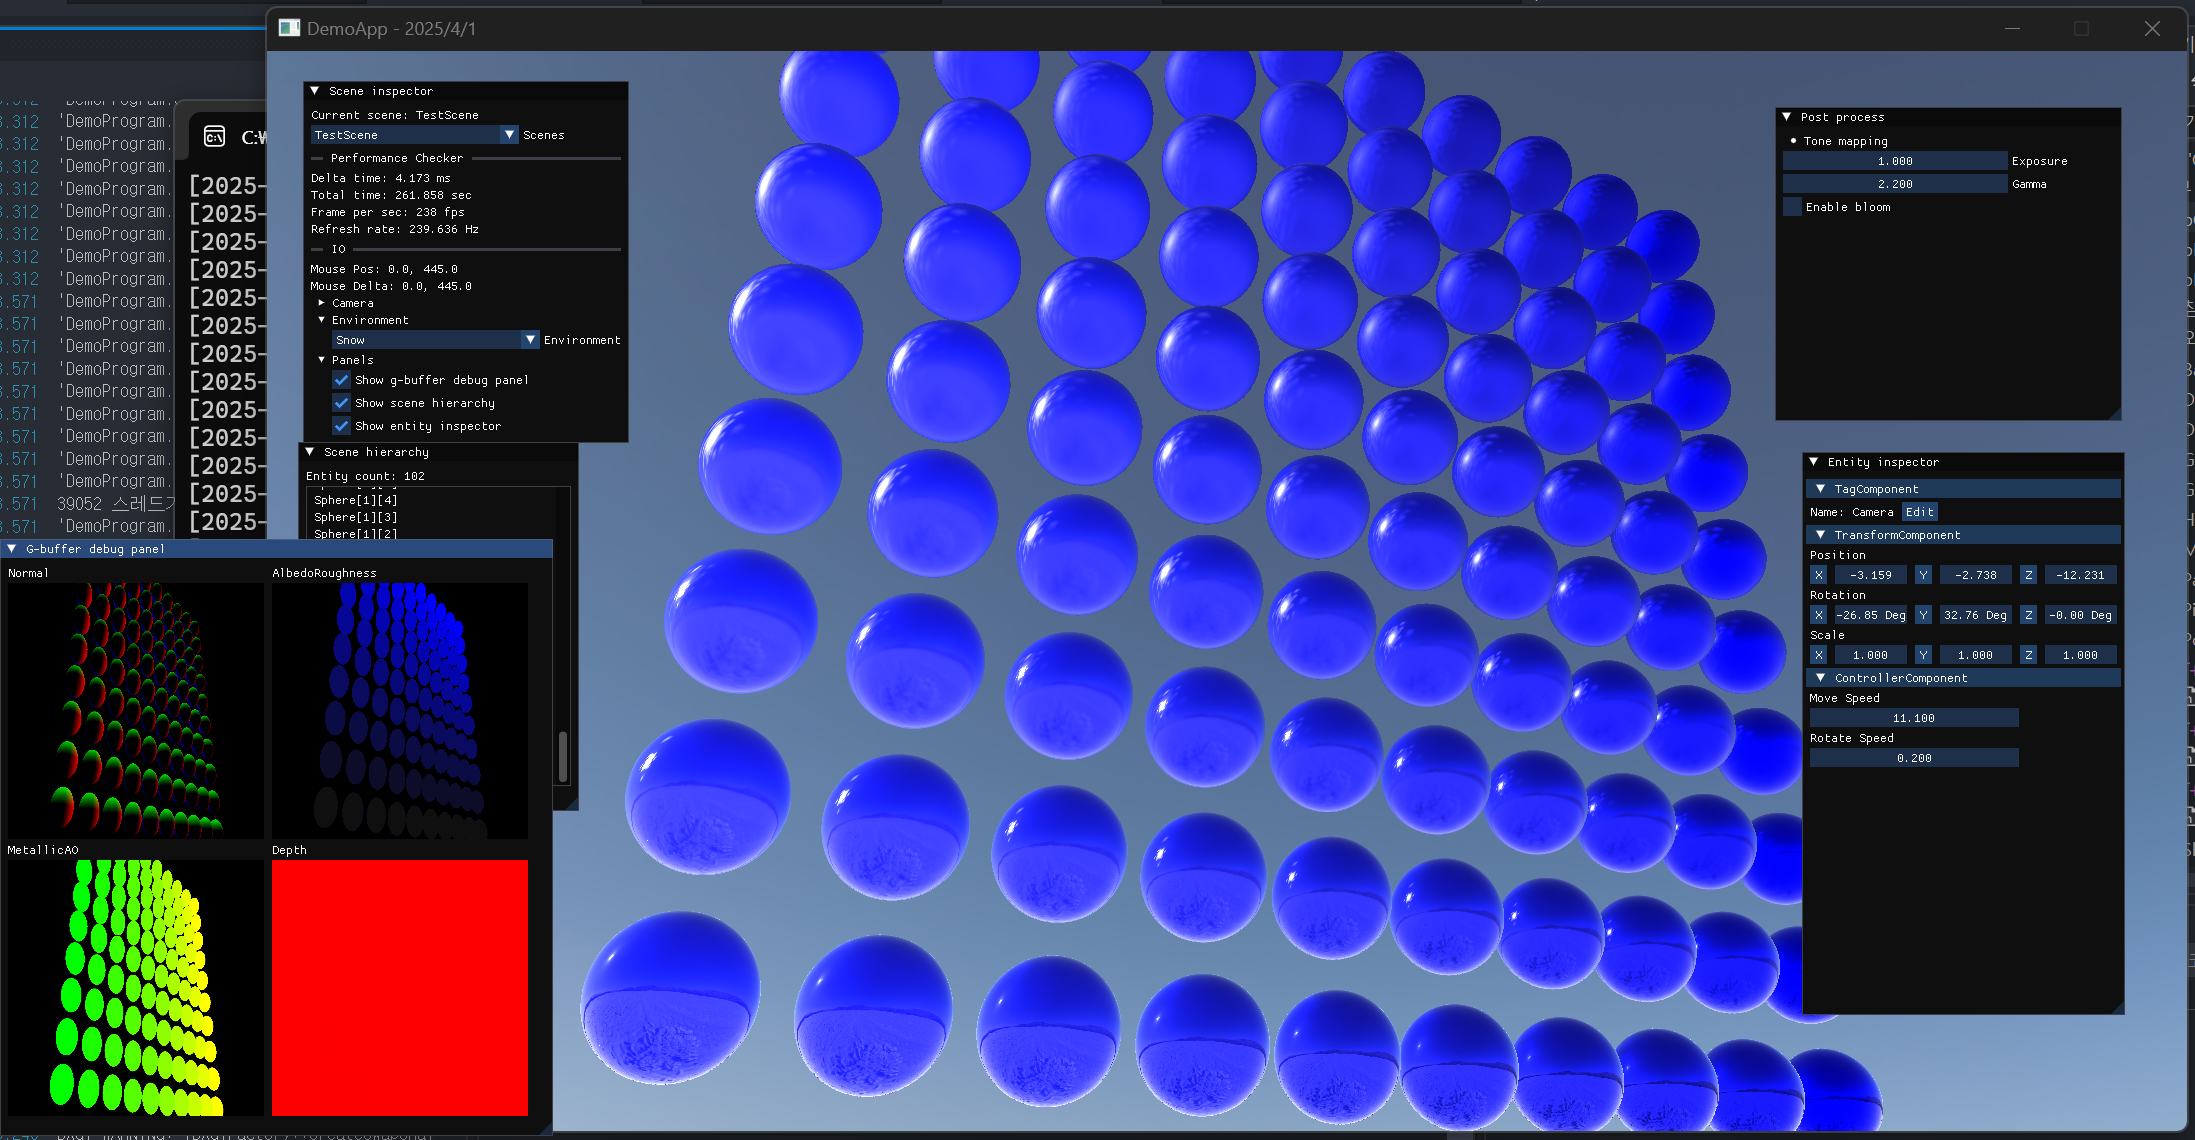Click the Move Speed value field
2195x1140 pixels.
[x=1913, y=718]
